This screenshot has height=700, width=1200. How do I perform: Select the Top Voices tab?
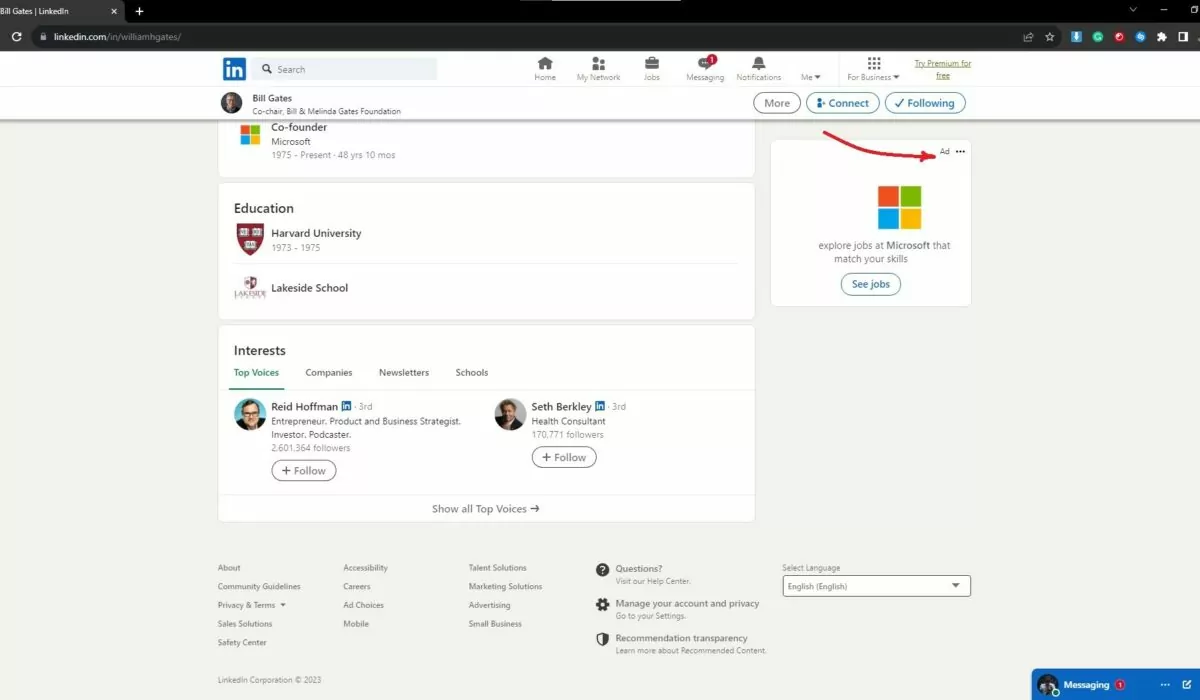point(256,372)
